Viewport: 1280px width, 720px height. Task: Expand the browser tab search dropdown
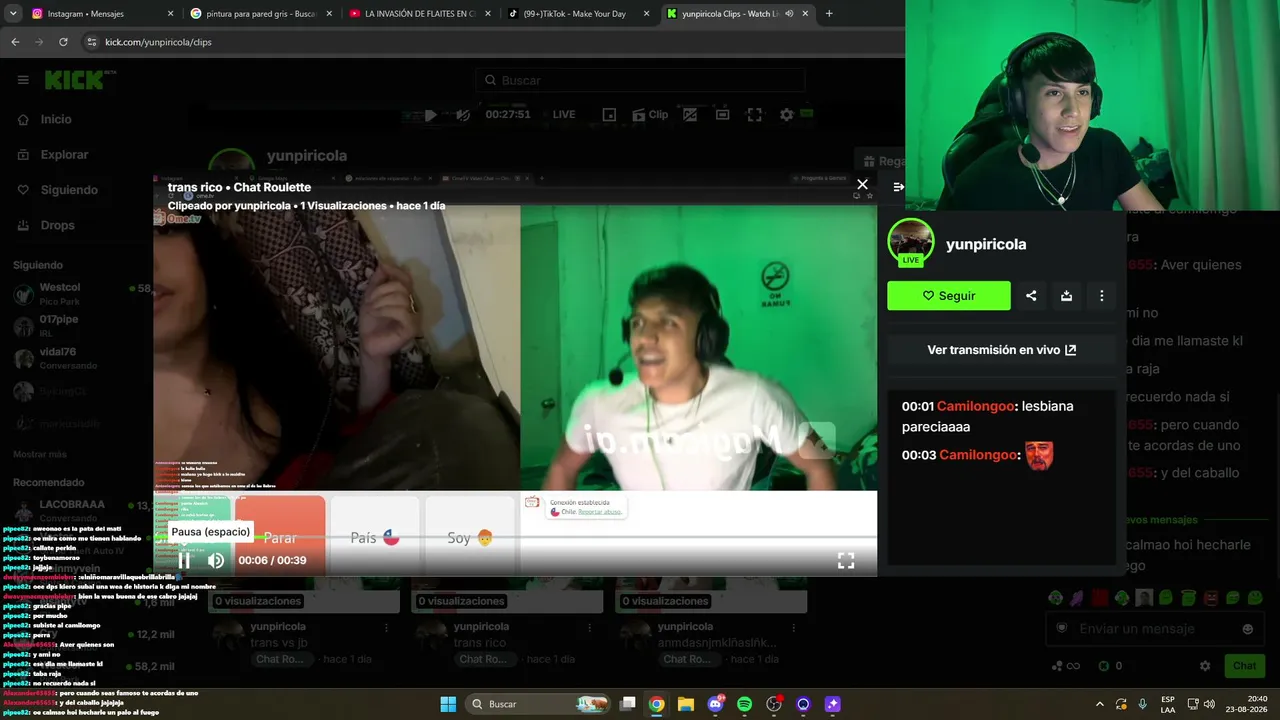coord(13,14)
